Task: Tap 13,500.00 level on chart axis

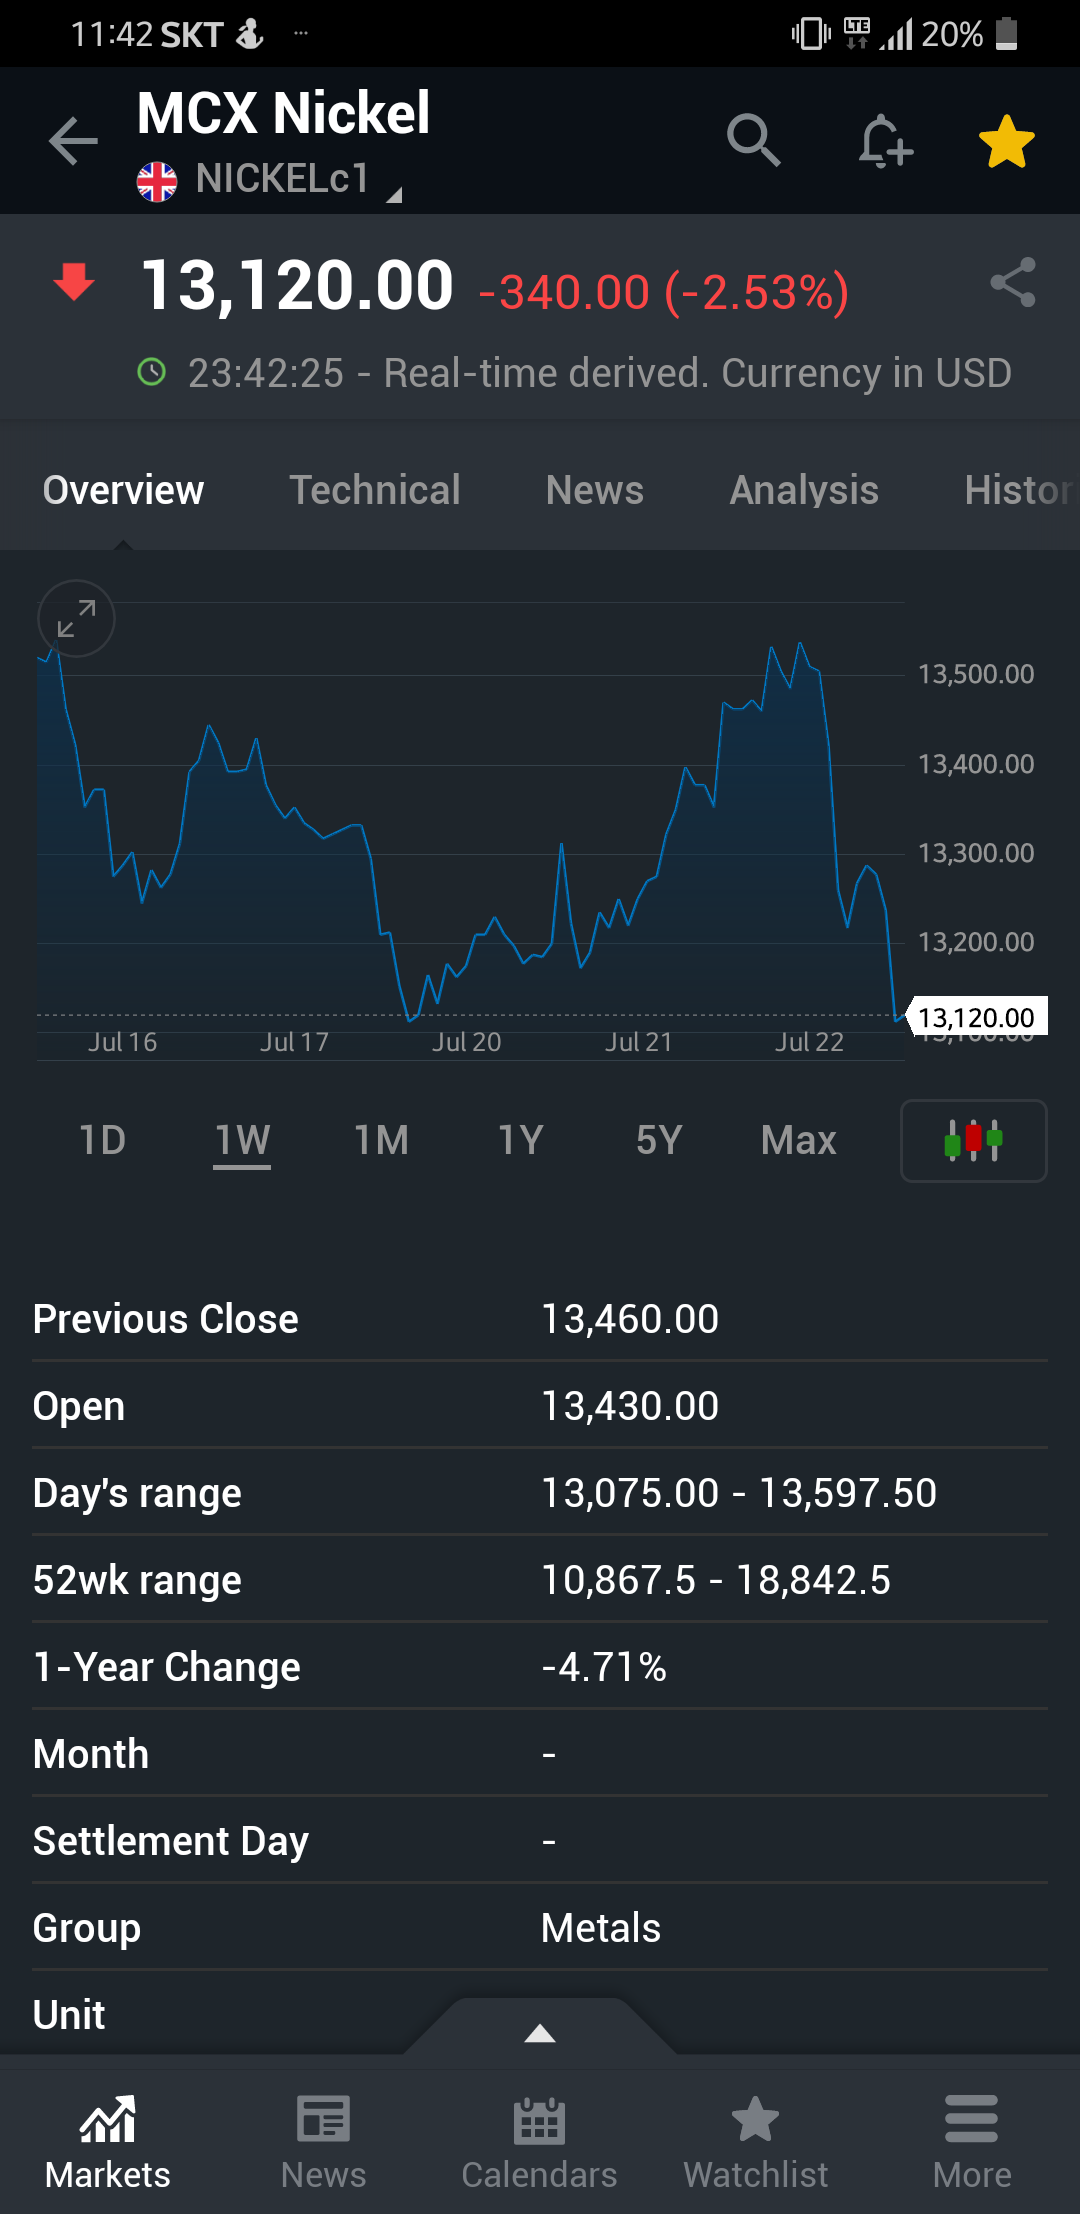Action: [976, 674]
